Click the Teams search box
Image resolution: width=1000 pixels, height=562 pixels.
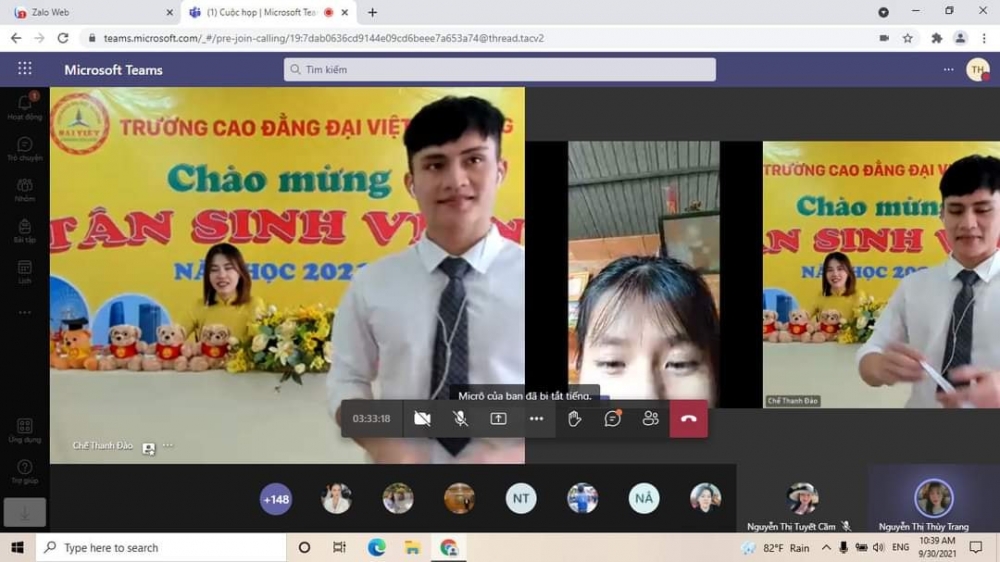click(x=499, y=70)
